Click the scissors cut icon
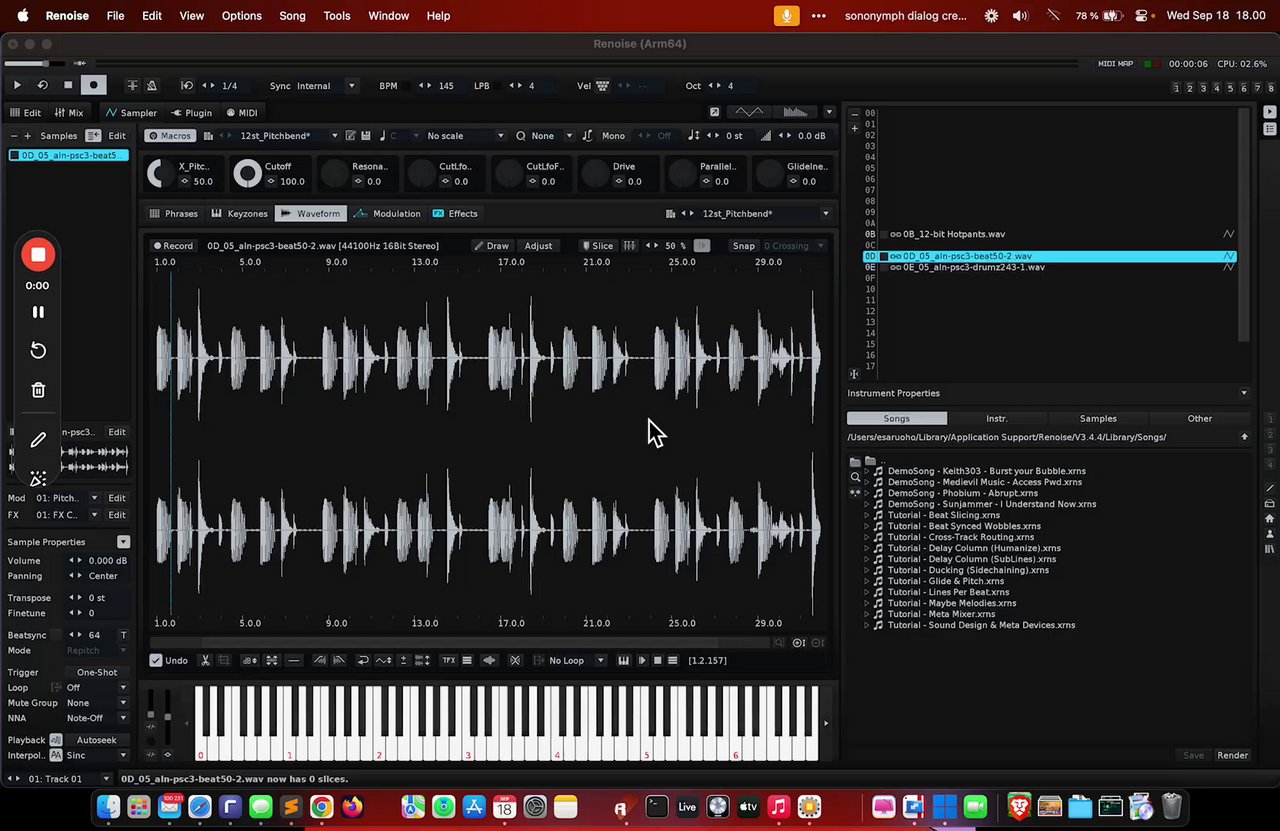The image size is (1280, 831). pyautogui.click(x=205, y=661)
